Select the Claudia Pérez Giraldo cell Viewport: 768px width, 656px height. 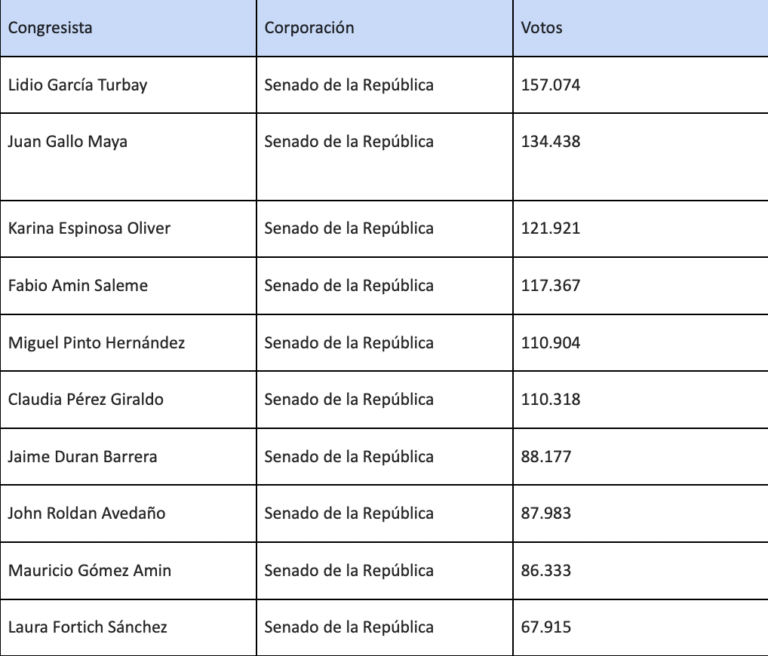pyautogui.click(x=85, y=399)
